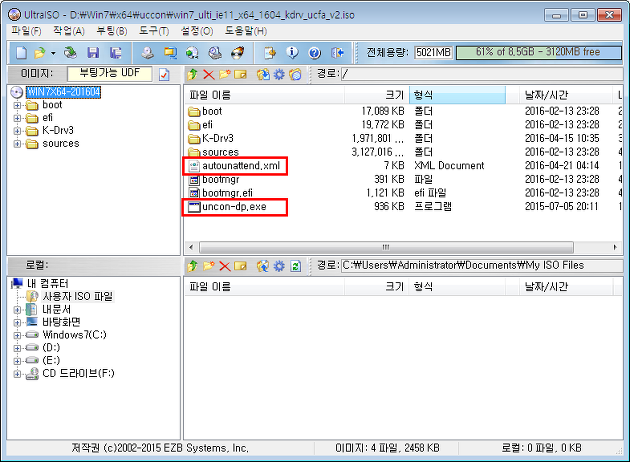Open the 부팅(B) menu
630x462 pixels.
112,31
